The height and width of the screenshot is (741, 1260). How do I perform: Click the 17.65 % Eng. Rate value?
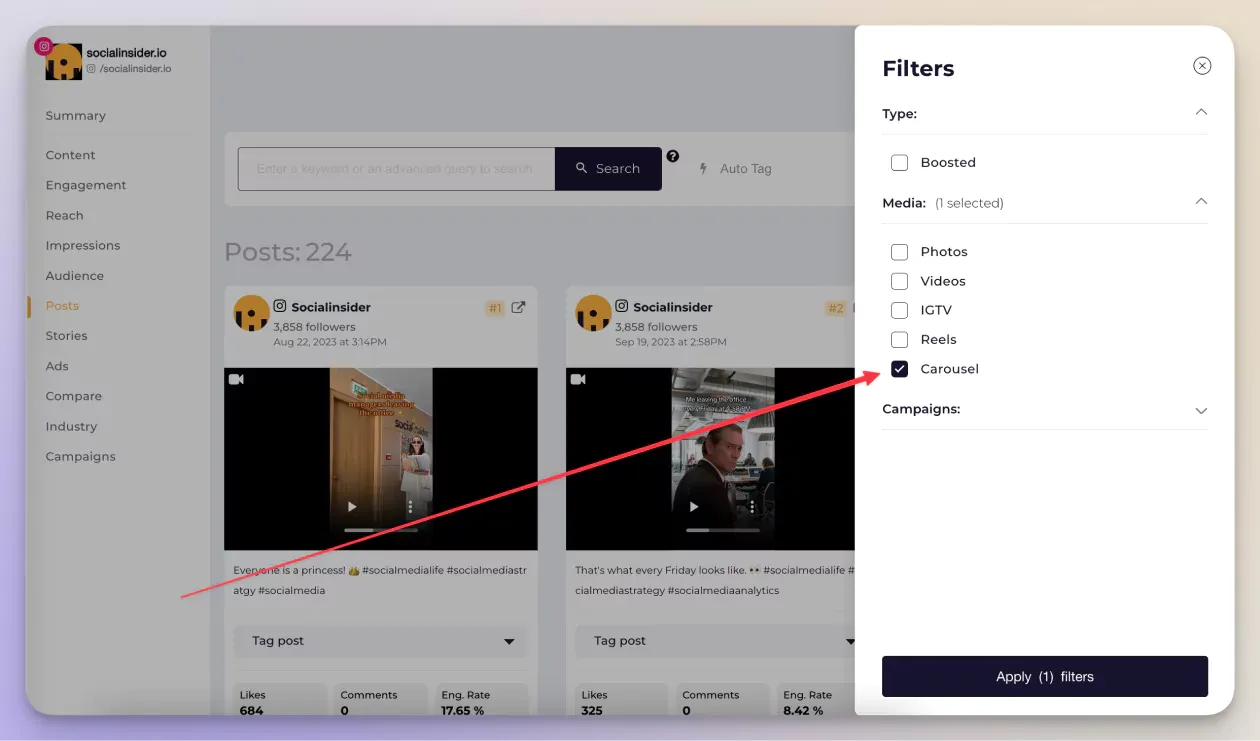[x=462, y=711]
